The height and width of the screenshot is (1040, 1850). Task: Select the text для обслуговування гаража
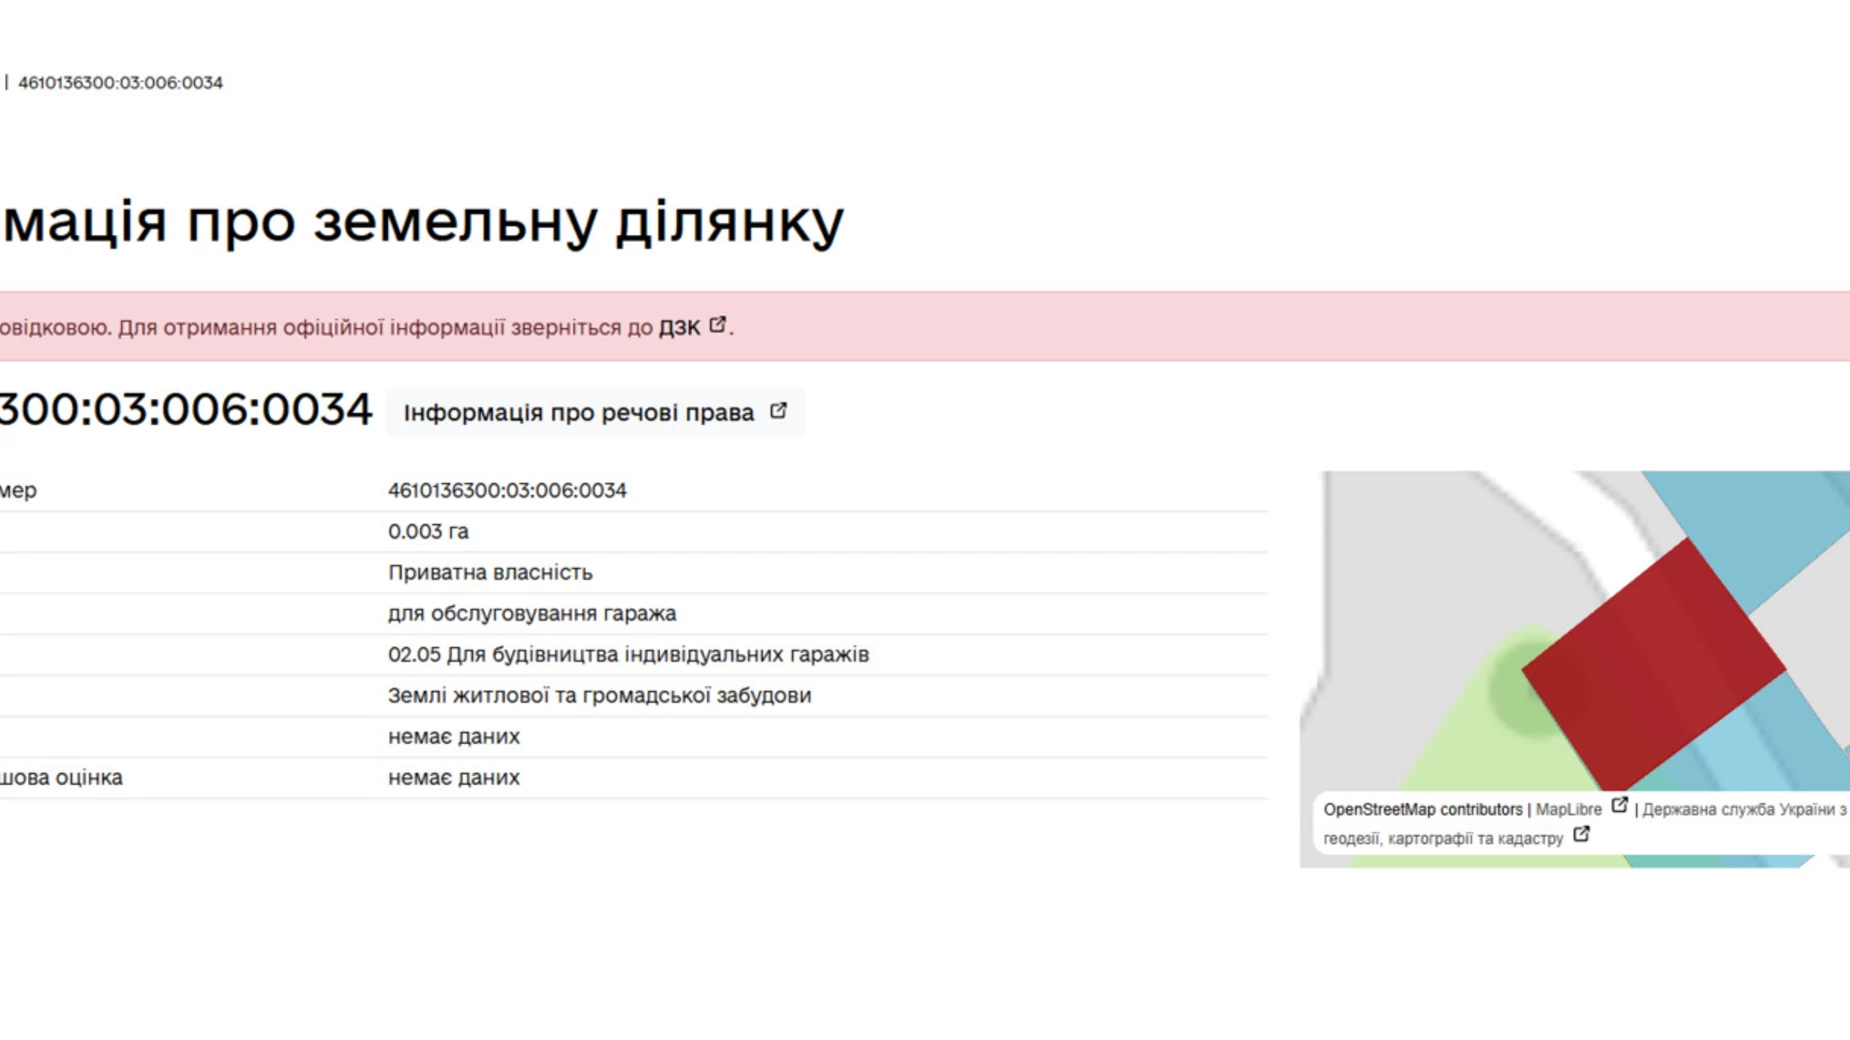[532, 613]
